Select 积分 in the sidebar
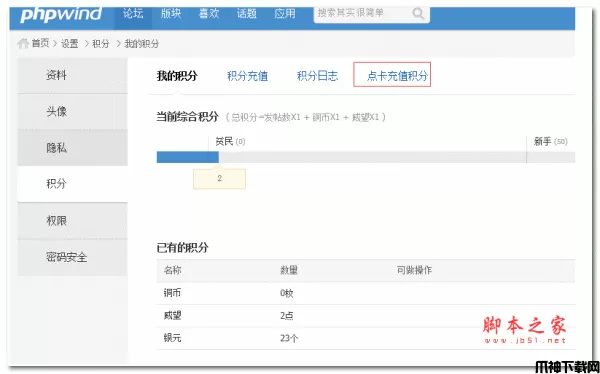600x374 pixels. click(x=72, y=184)
